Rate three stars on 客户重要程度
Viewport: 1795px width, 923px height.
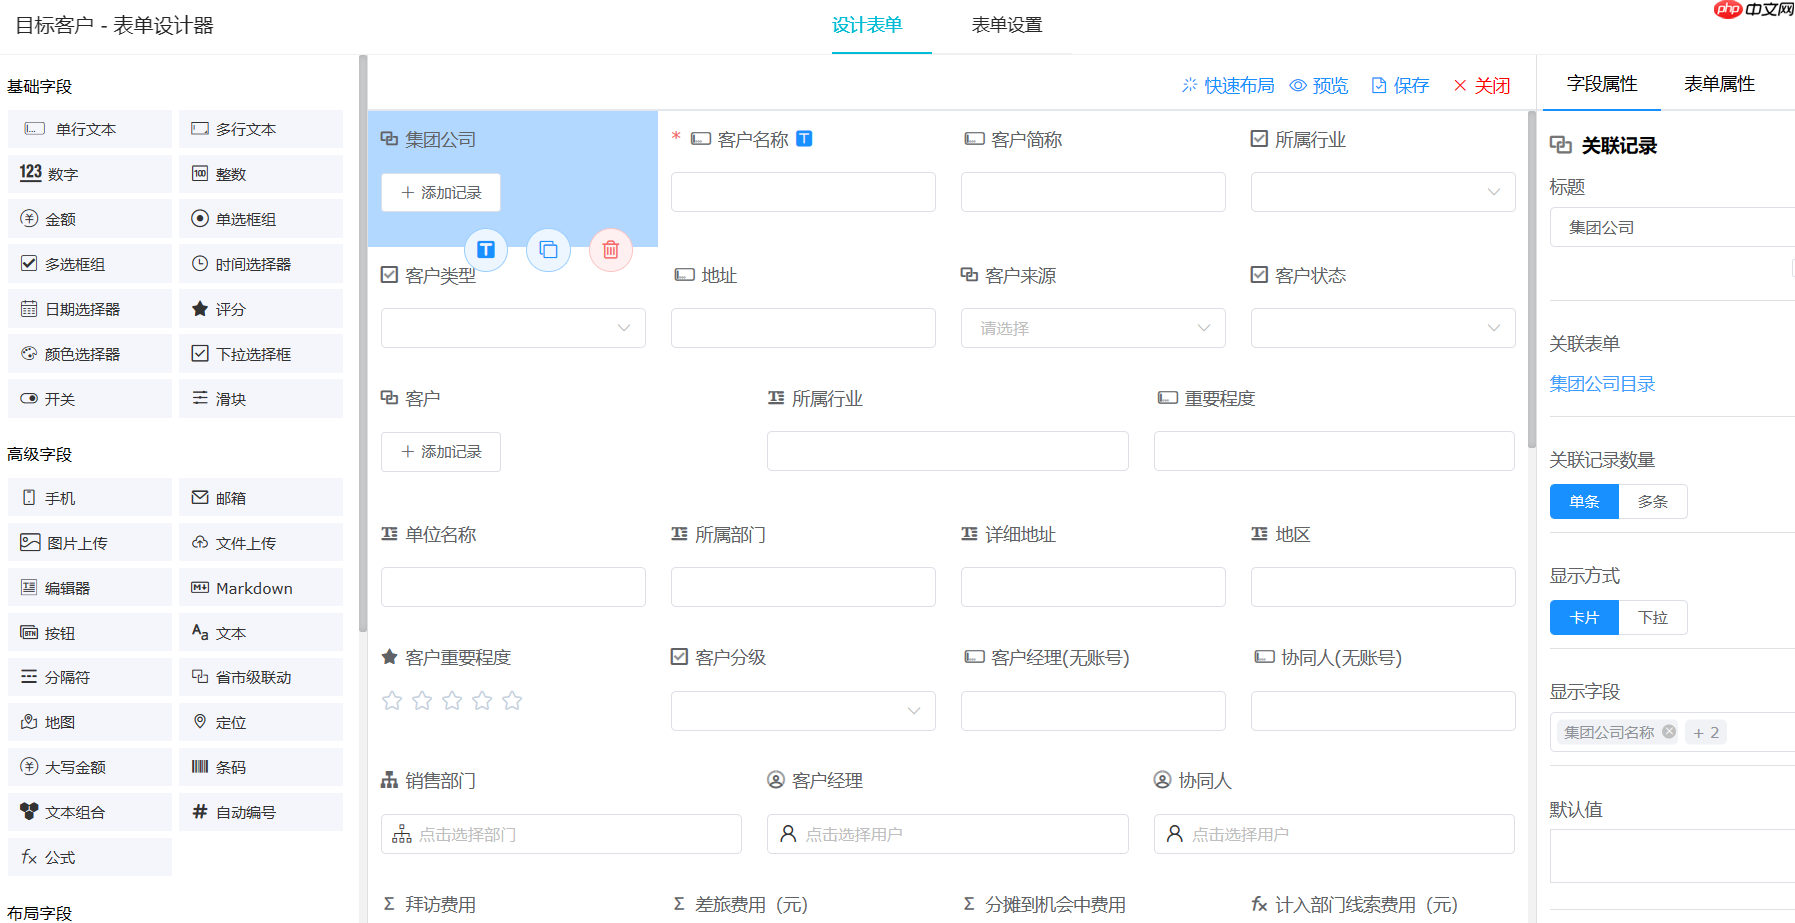452,700
